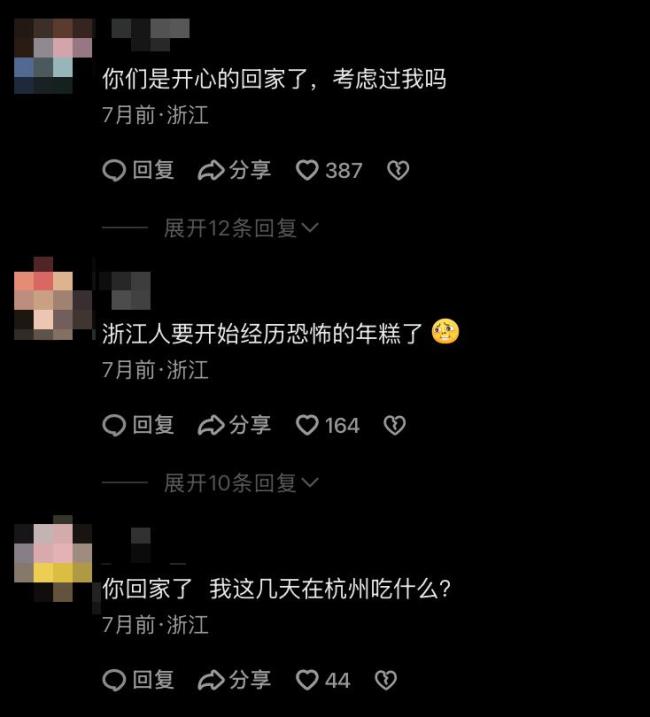Like the 年糕 comment with 164 likes
Image resolution: width=650 pixels, height=717 pixels.
click(x=307, y=425)
